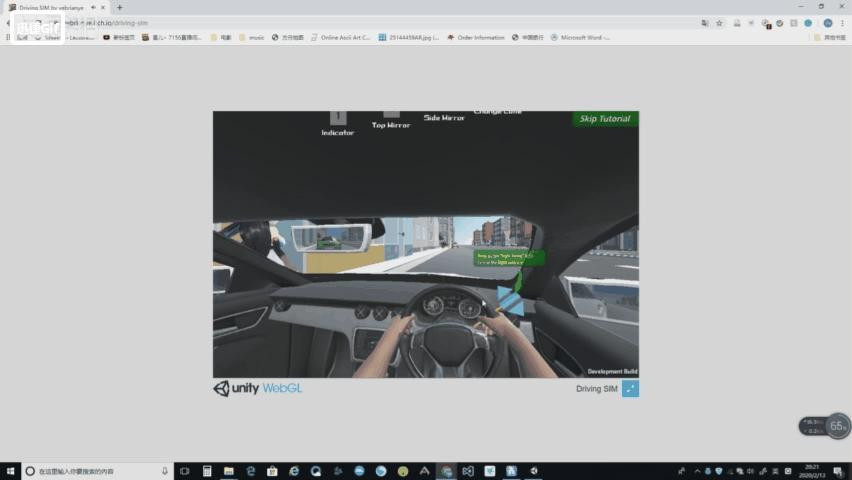Screen dimensions: 852x480
Task: Click the checkmark circle extension icon
Action: [780, 23]
